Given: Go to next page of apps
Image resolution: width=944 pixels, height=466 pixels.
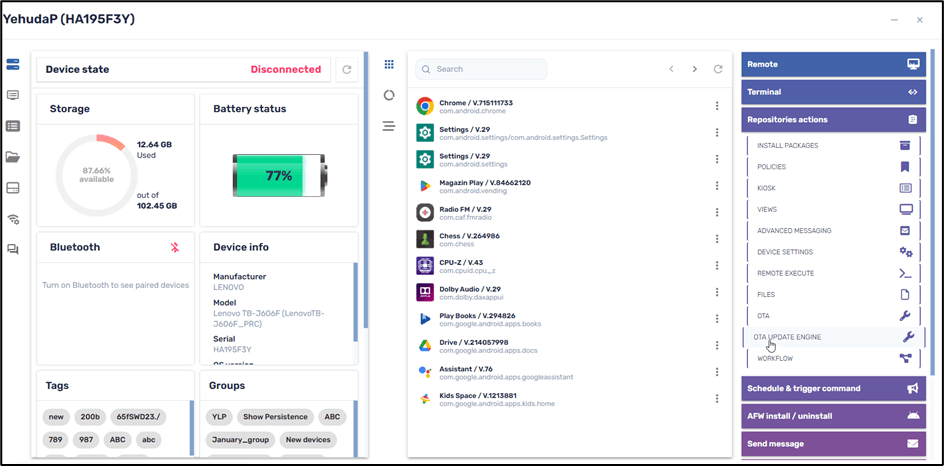Looking at the screenshot, I should pyautogui.click(x=695, y=69).
